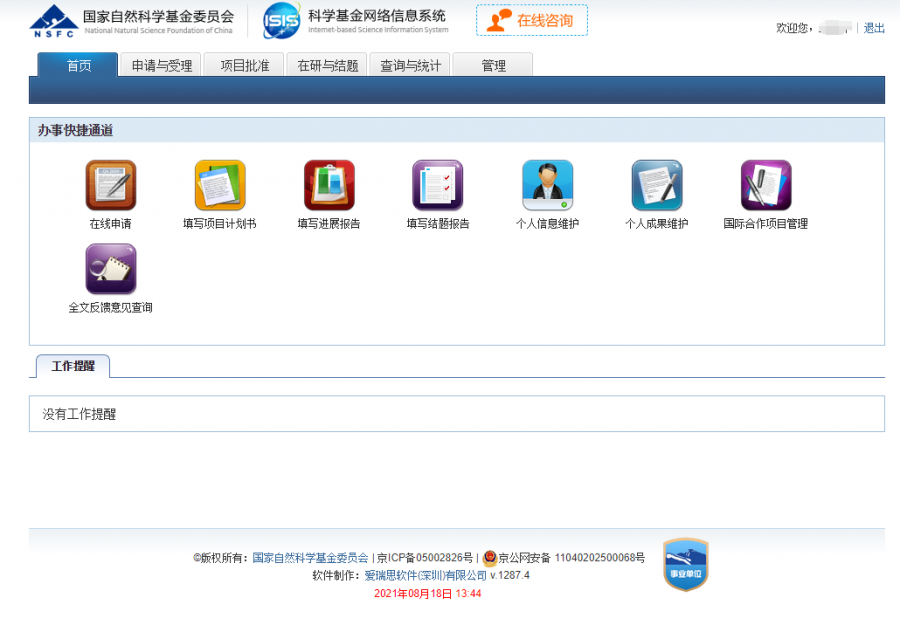Screen dimensions: 900x632
Task: Click the 管理 tab
Action: tap(493, 66)
